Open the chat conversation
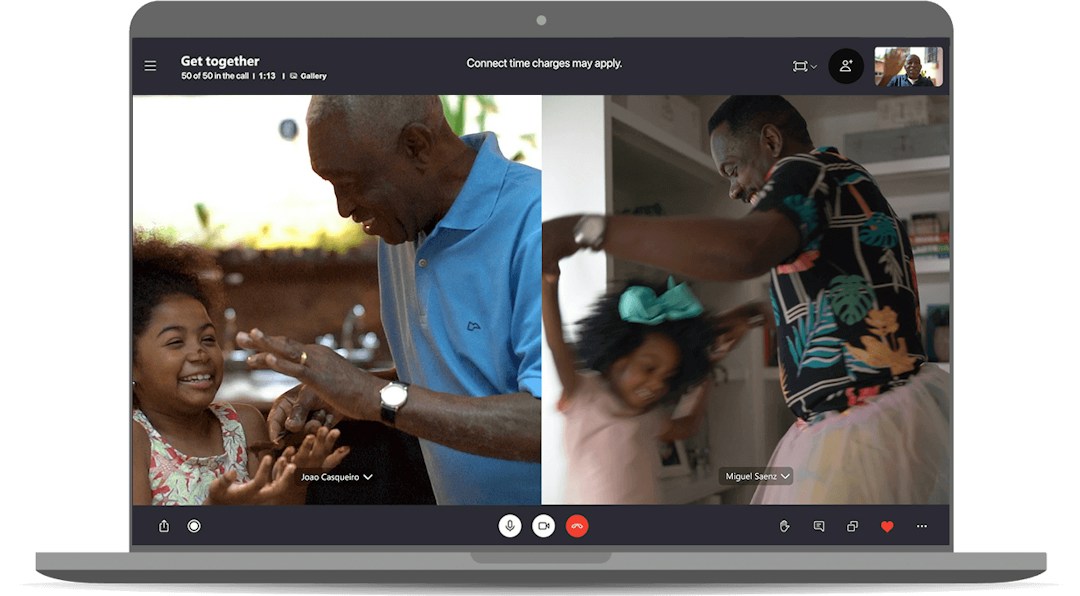Screen dimensions: 1080x596 pos(819,526)
